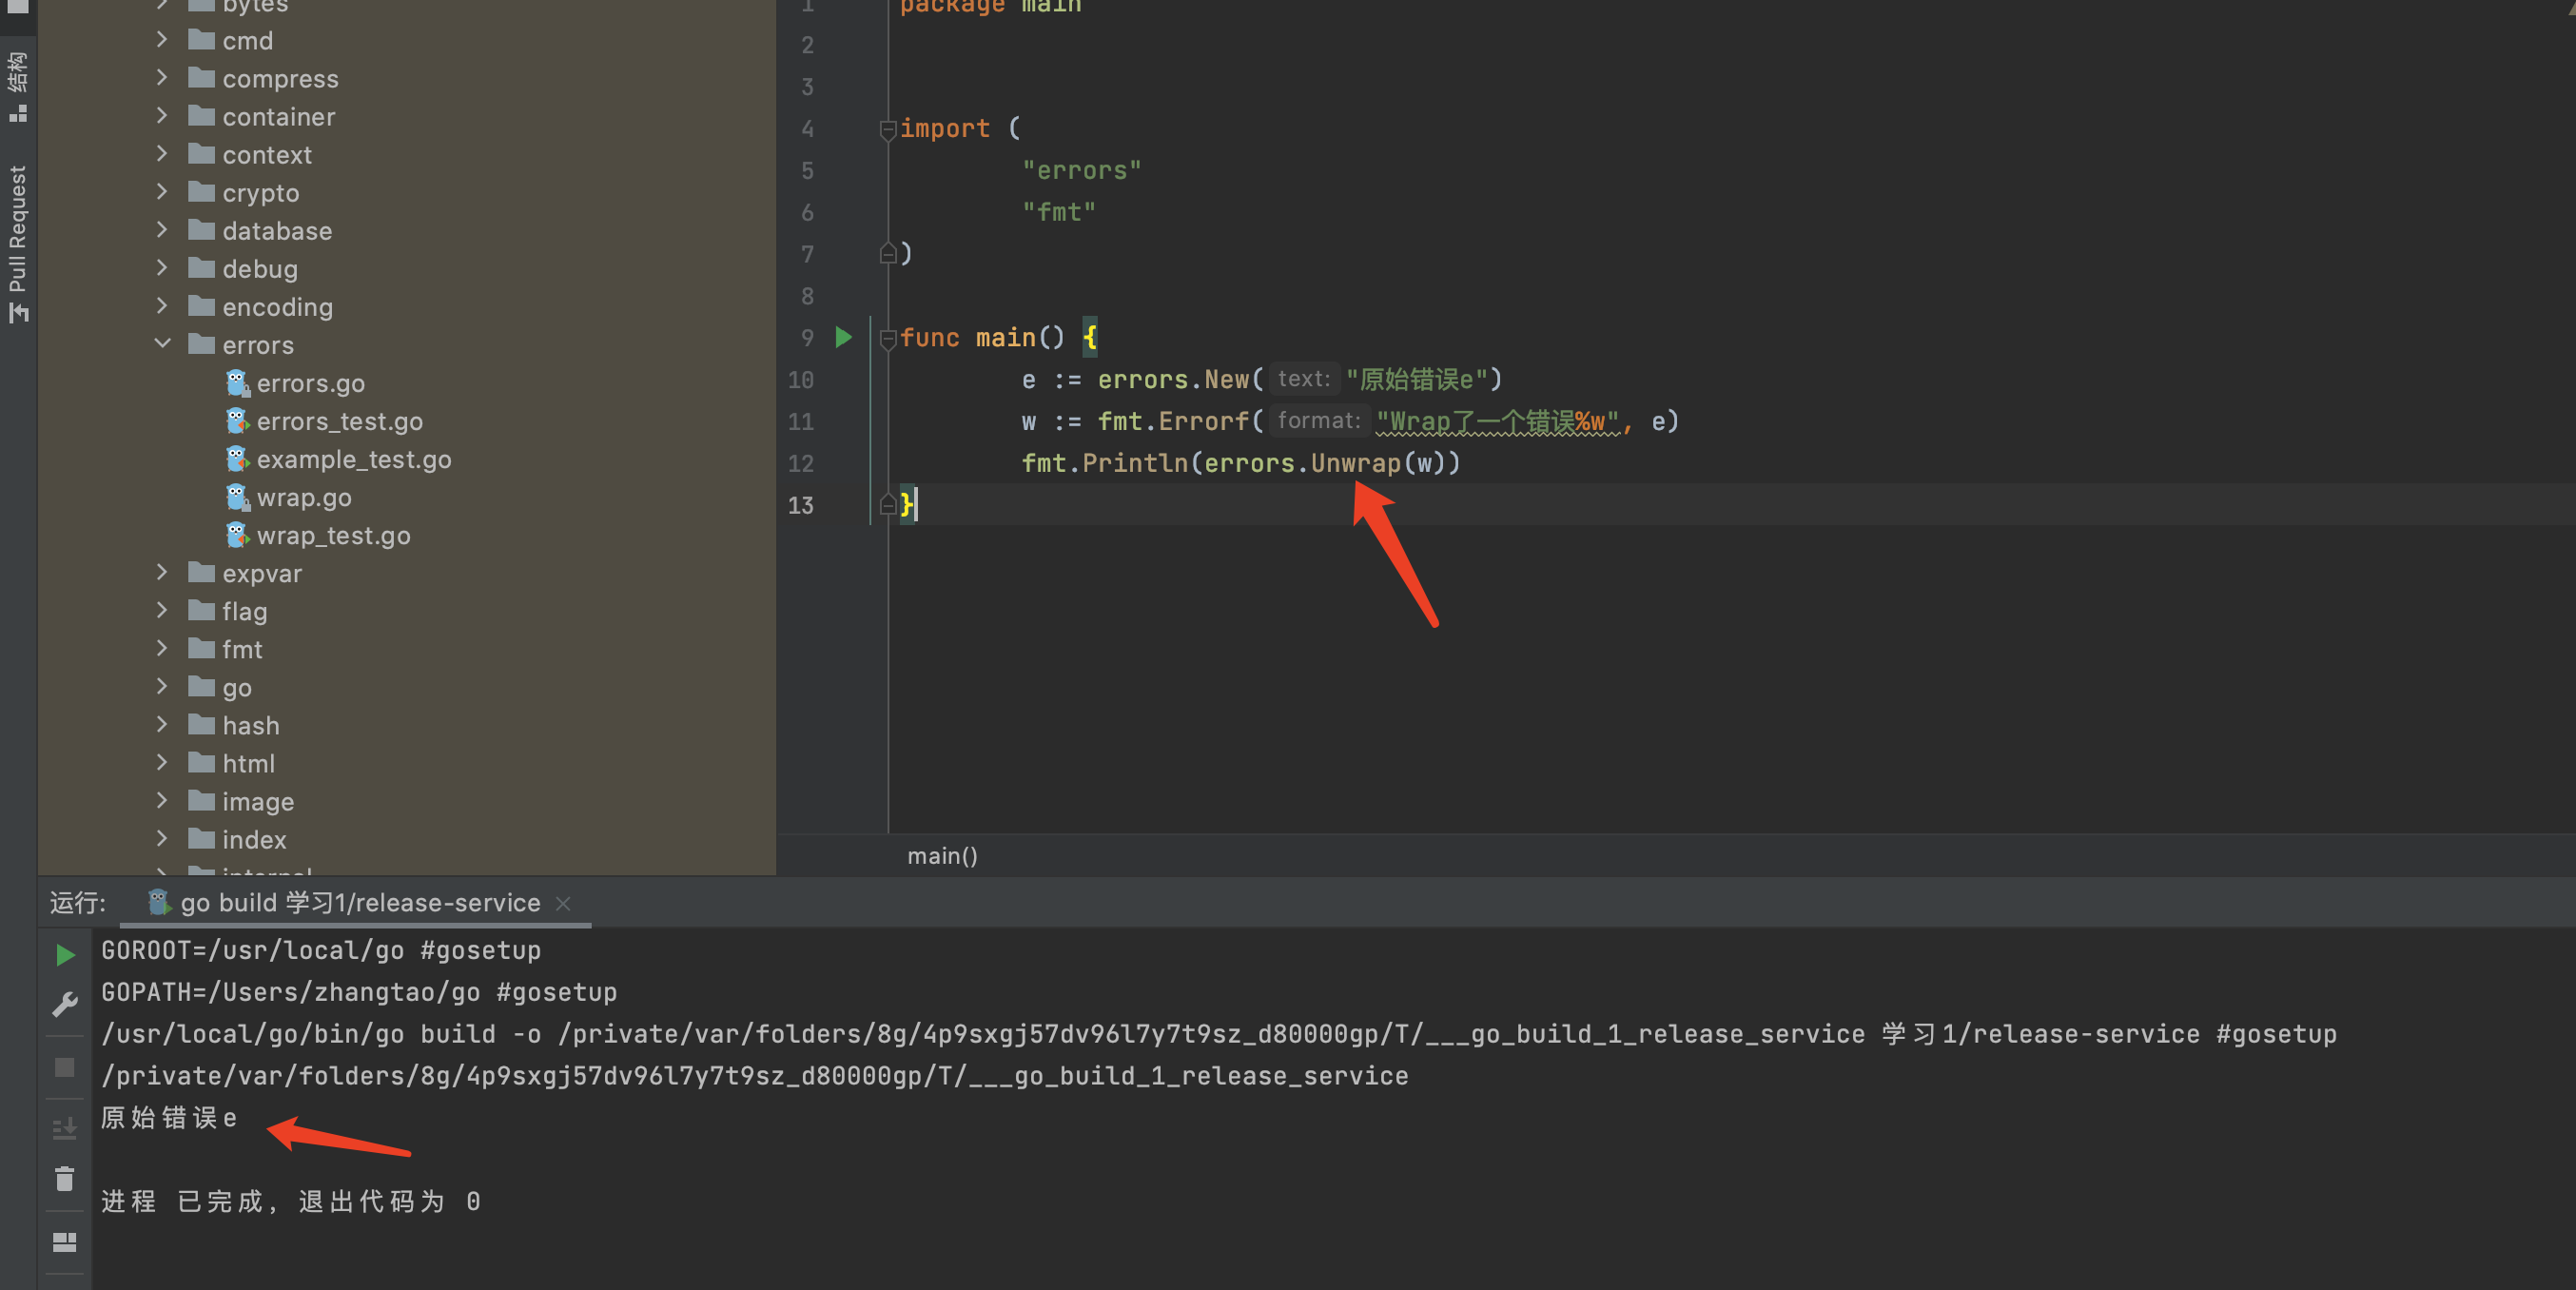The height and width of the screenshot is (1290, 2576).
Task: Expand the fmt folder
Action: pos(162,648)
